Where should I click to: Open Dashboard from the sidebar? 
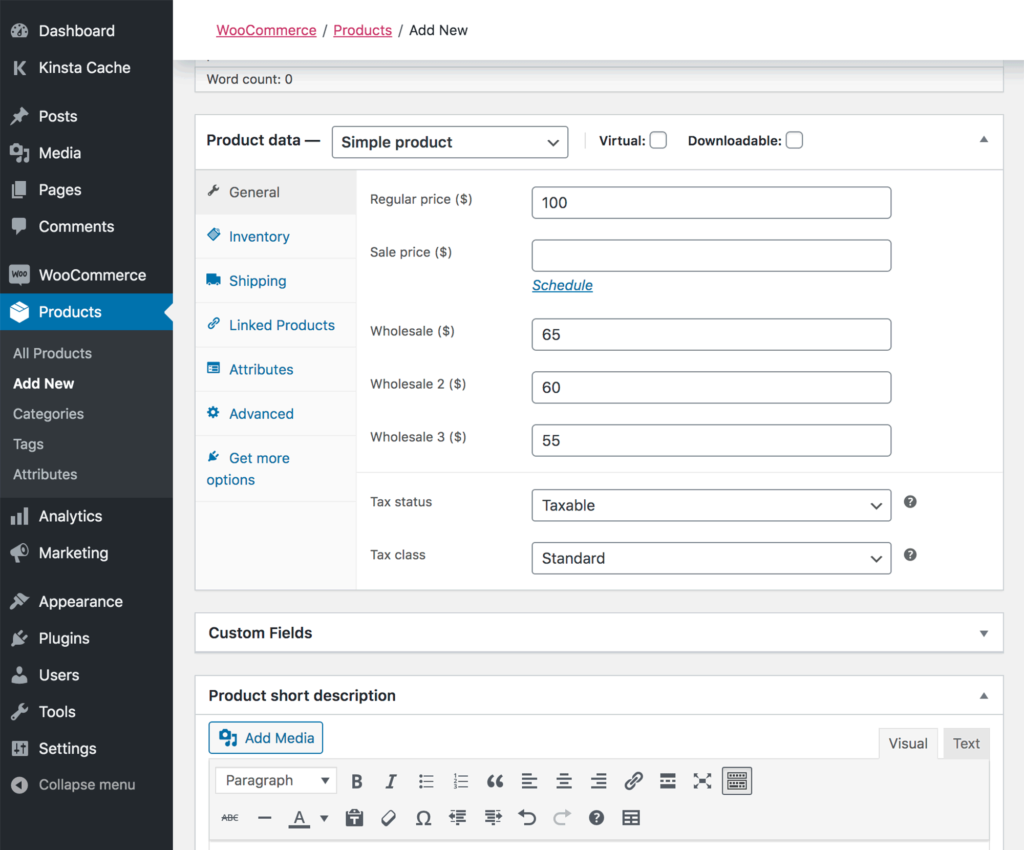point(86,31)
